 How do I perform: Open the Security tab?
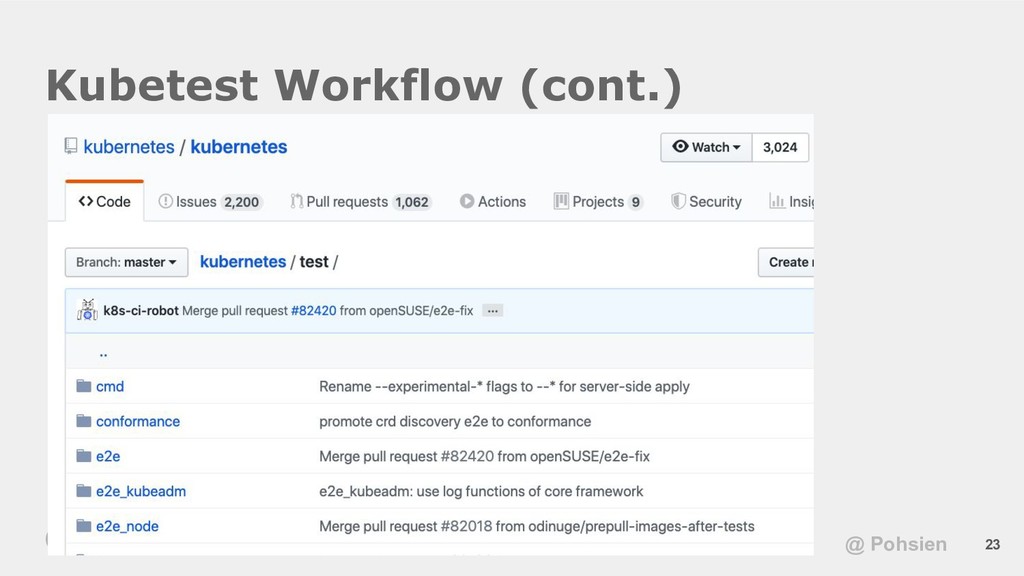coord(707,202)
